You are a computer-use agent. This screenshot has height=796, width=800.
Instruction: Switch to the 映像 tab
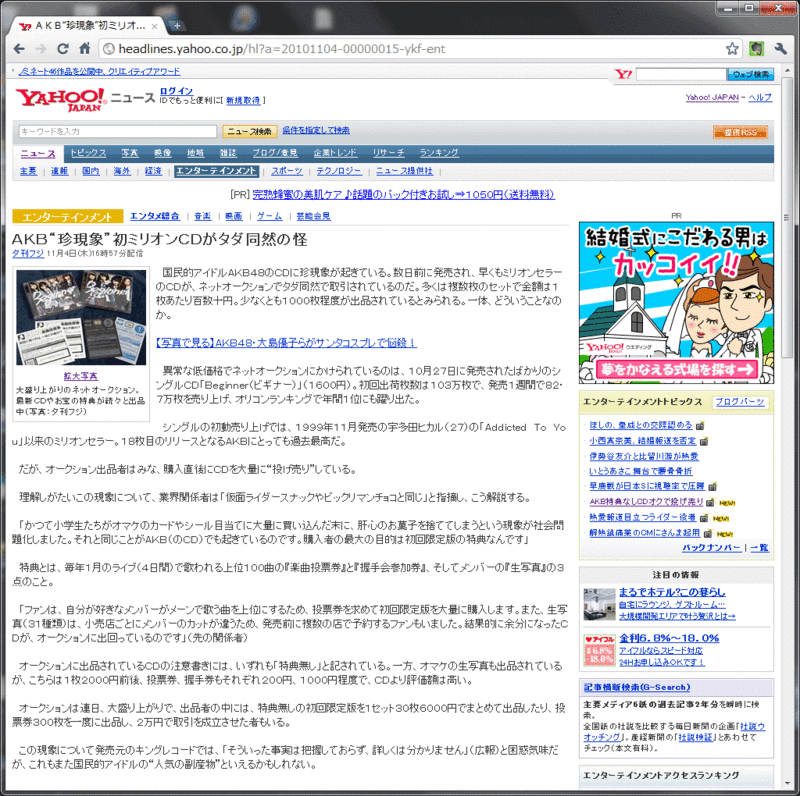(162, 153)
